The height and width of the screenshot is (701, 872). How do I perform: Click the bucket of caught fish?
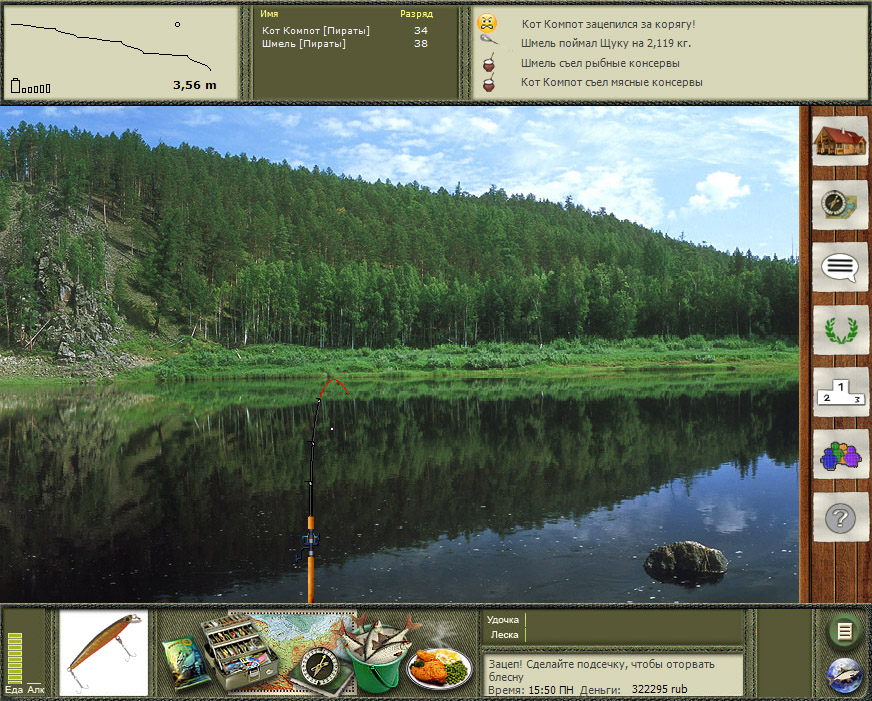coord(373,655)
